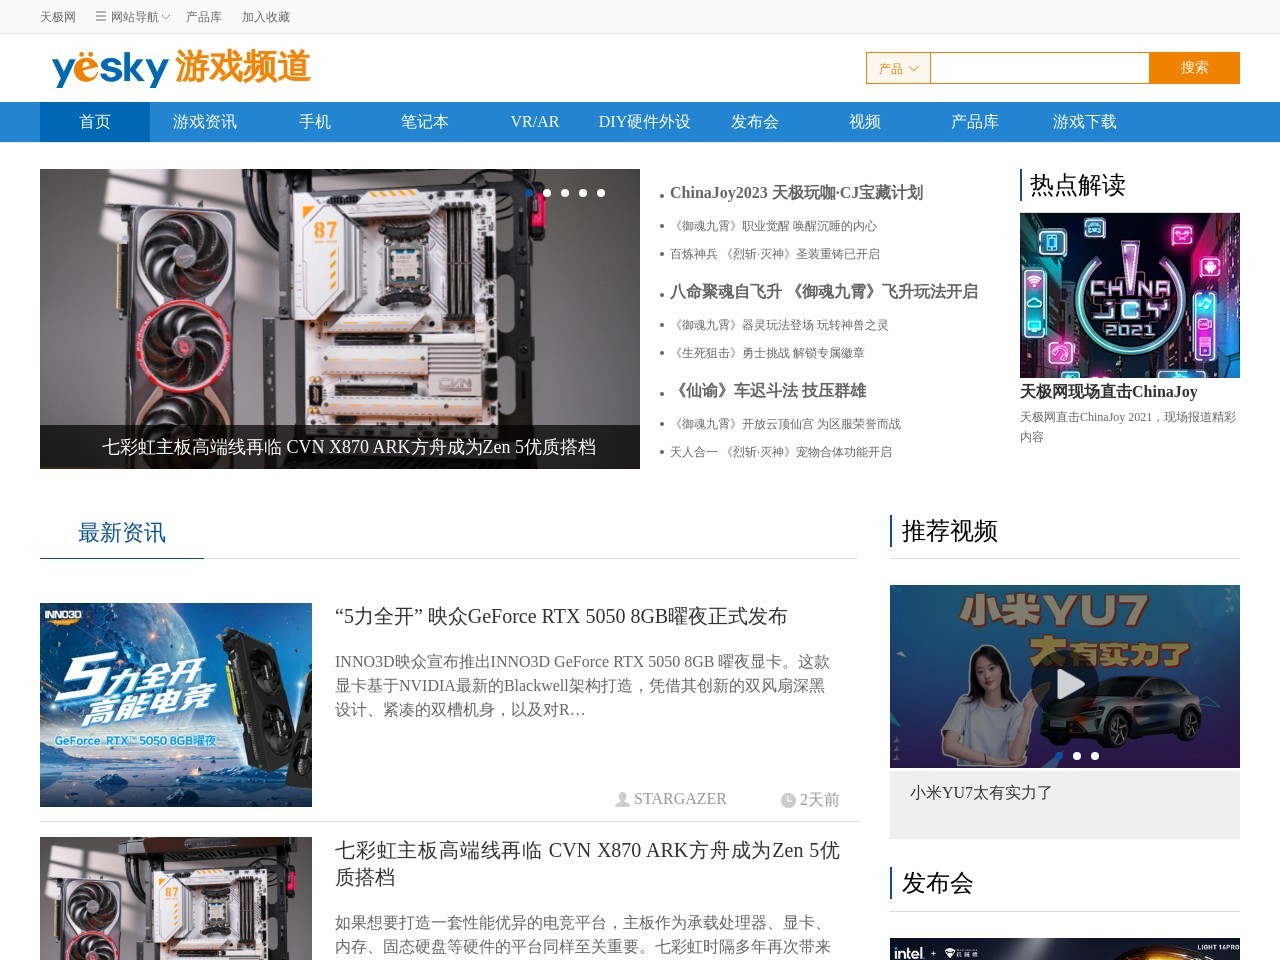Screen dimensions: 1280x960
Task: Select the fifth carousel slide dot
Action: point(601,193)
